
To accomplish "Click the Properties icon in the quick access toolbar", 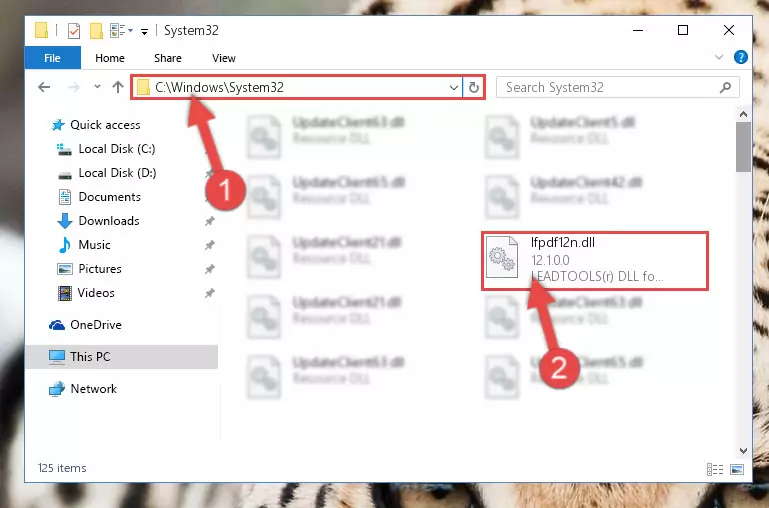I will tap(74, 31).
